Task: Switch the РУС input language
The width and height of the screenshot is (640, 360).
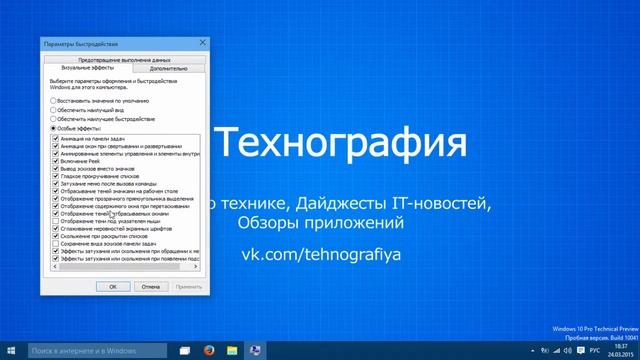Action: pos(595,351)
